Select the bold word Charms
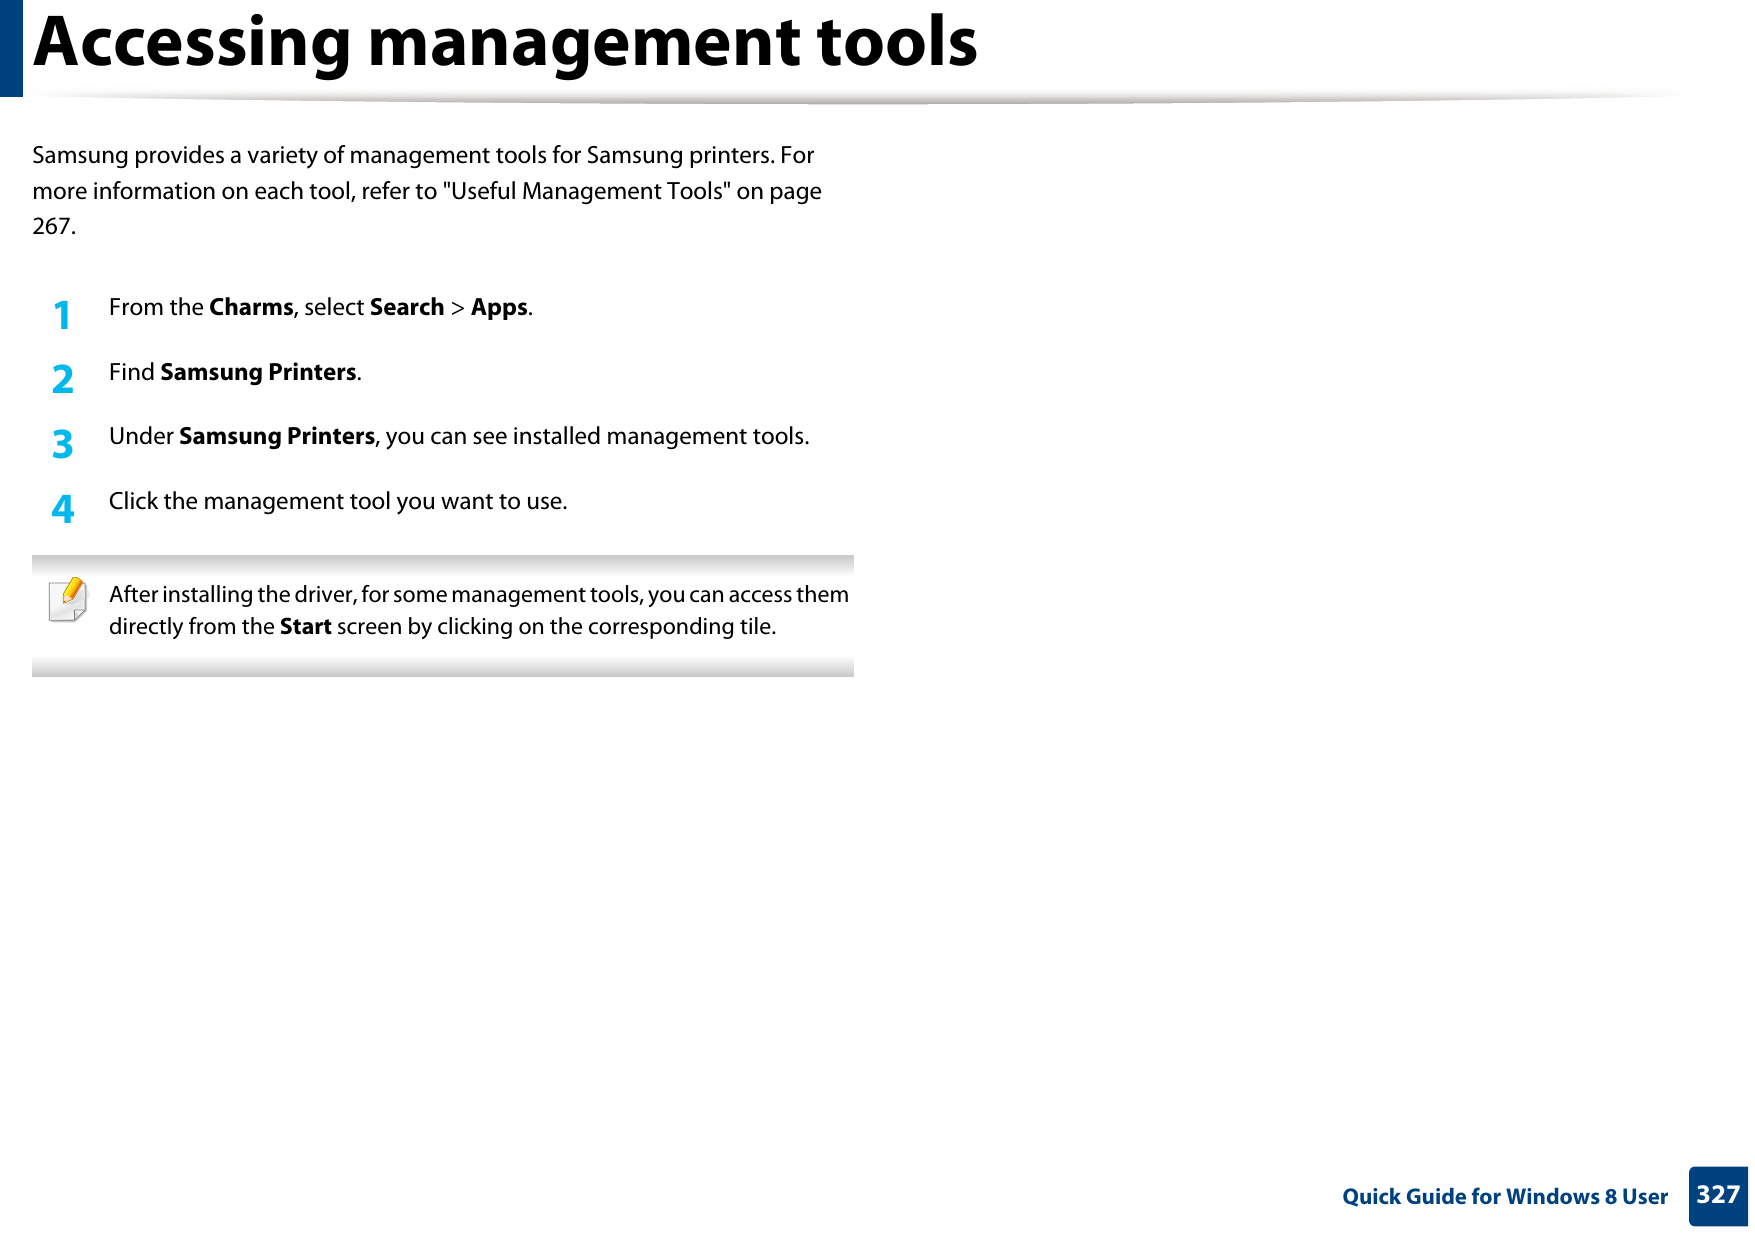This screenshot has height=1240, width=1755. (250, 307)
